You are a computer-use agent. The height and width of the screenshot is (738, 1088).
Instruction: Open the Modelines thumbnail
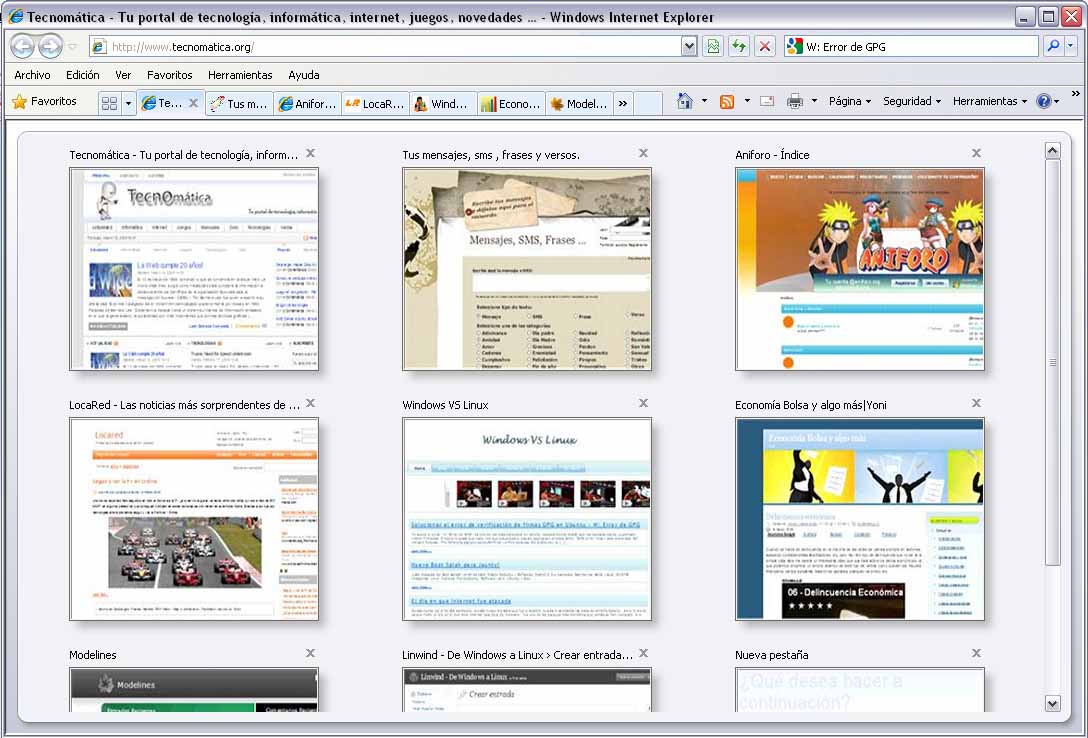[x=194, y=689]
